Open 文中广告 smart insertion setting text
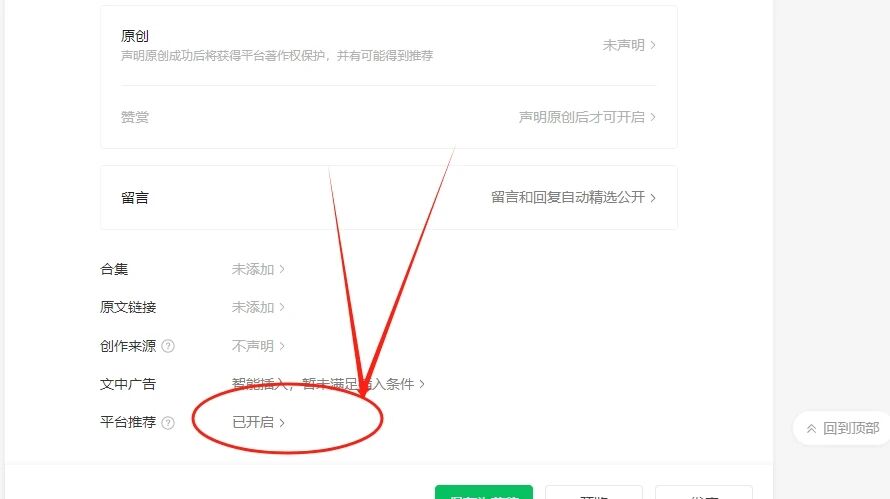The height and width of the screenshot is (499, 890). coord(328,384)
